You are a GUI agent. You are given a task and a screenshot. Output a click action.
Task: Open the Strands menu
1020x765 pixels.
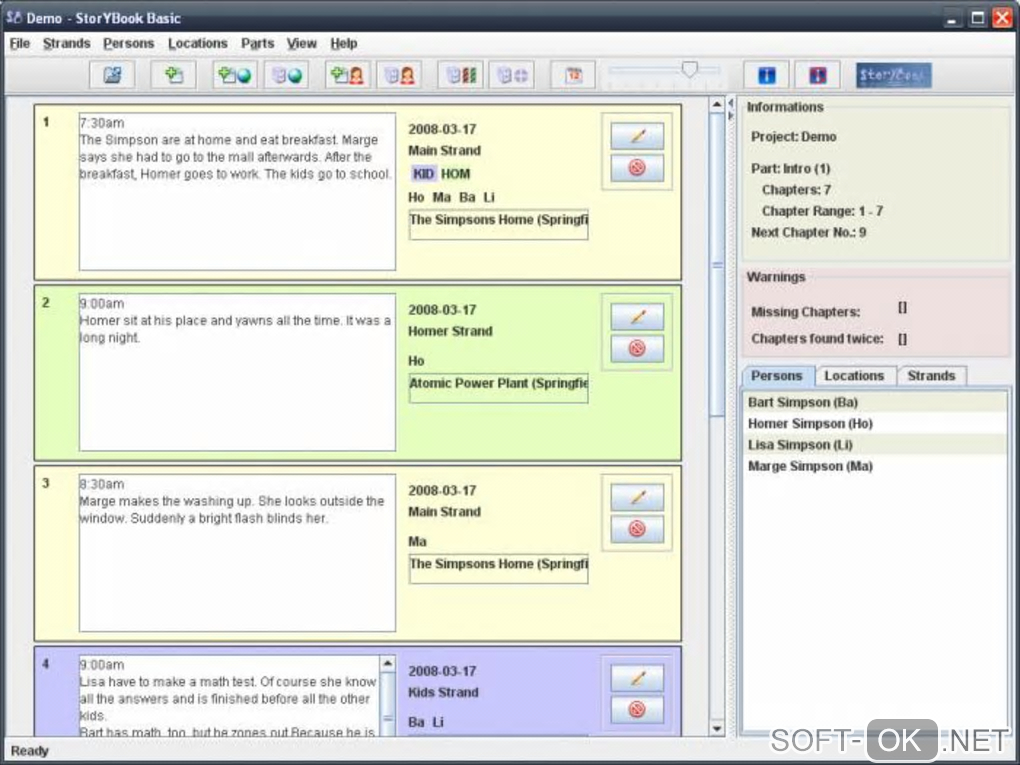pos(66,44)
